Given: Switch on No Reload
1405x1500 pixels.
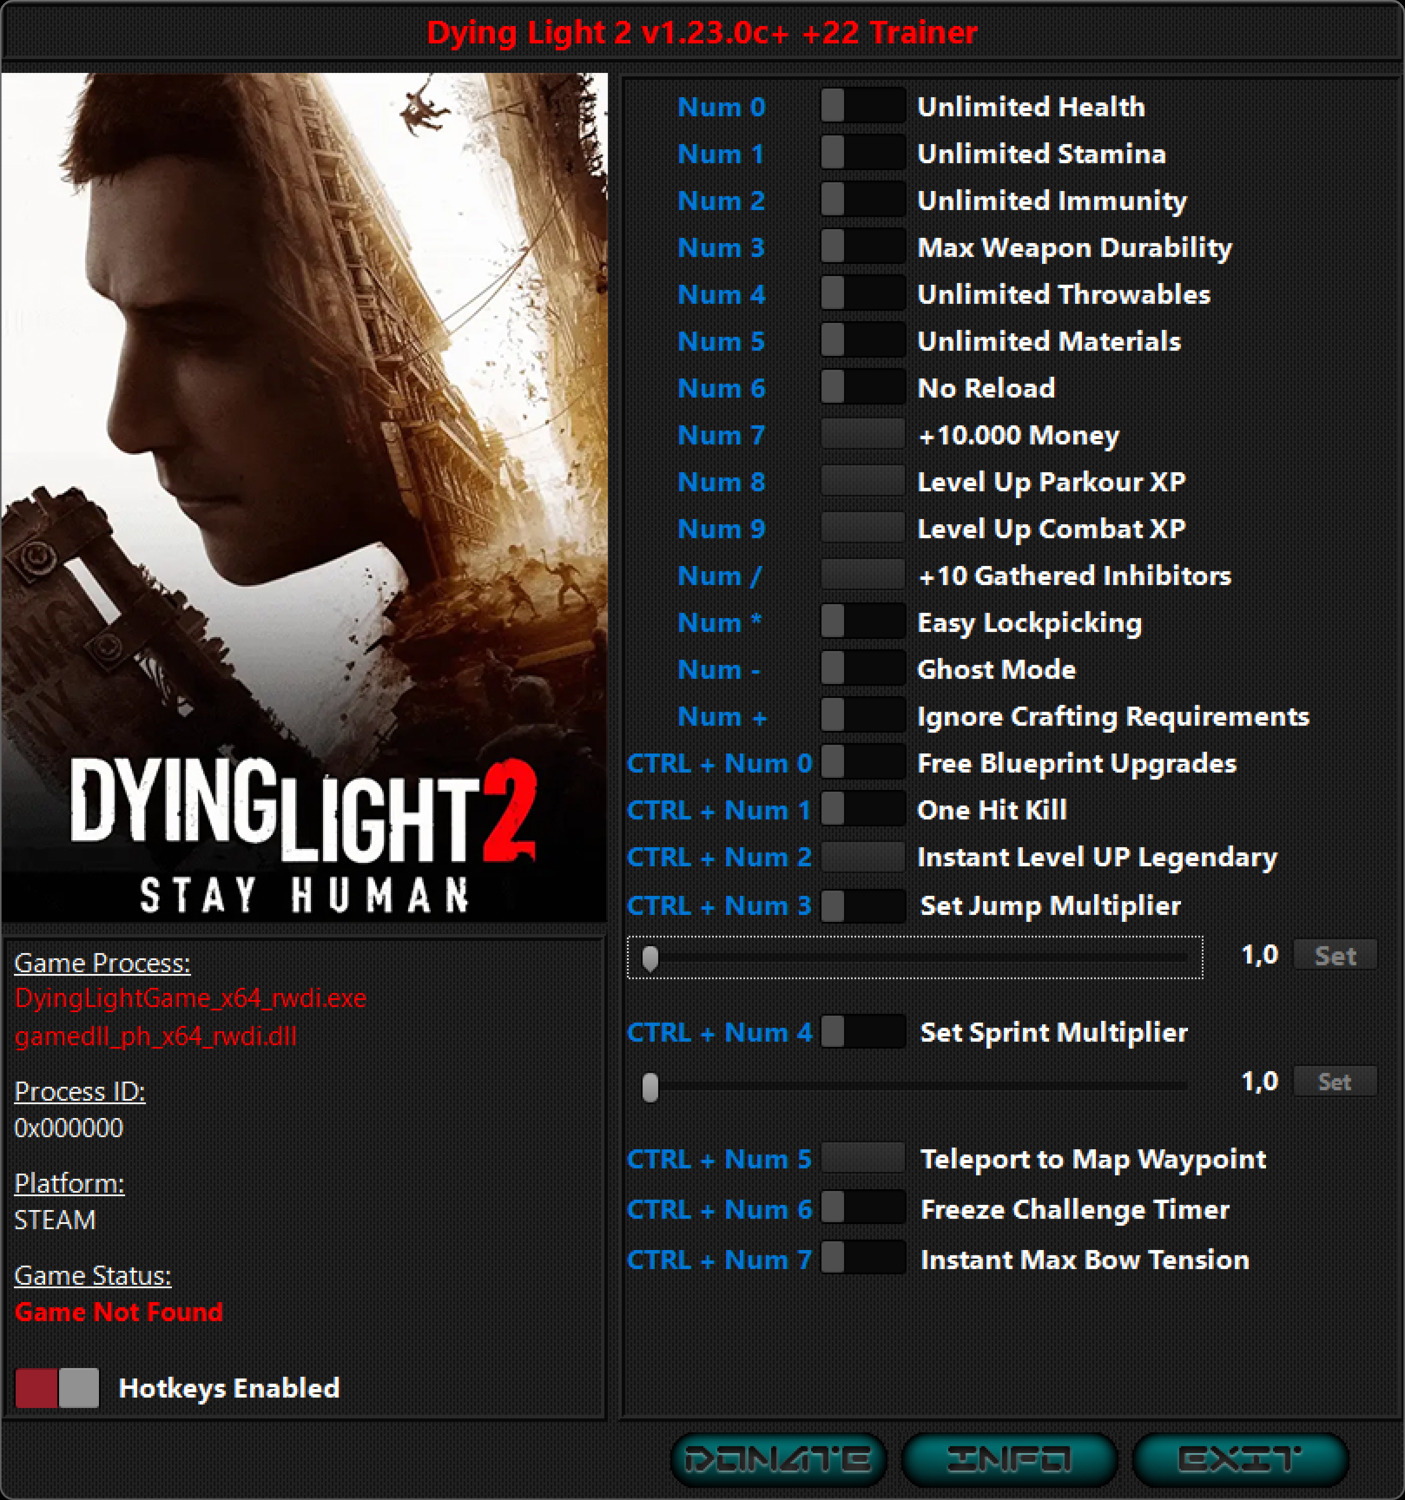Looking at the screenshot, I should point(863,388).
